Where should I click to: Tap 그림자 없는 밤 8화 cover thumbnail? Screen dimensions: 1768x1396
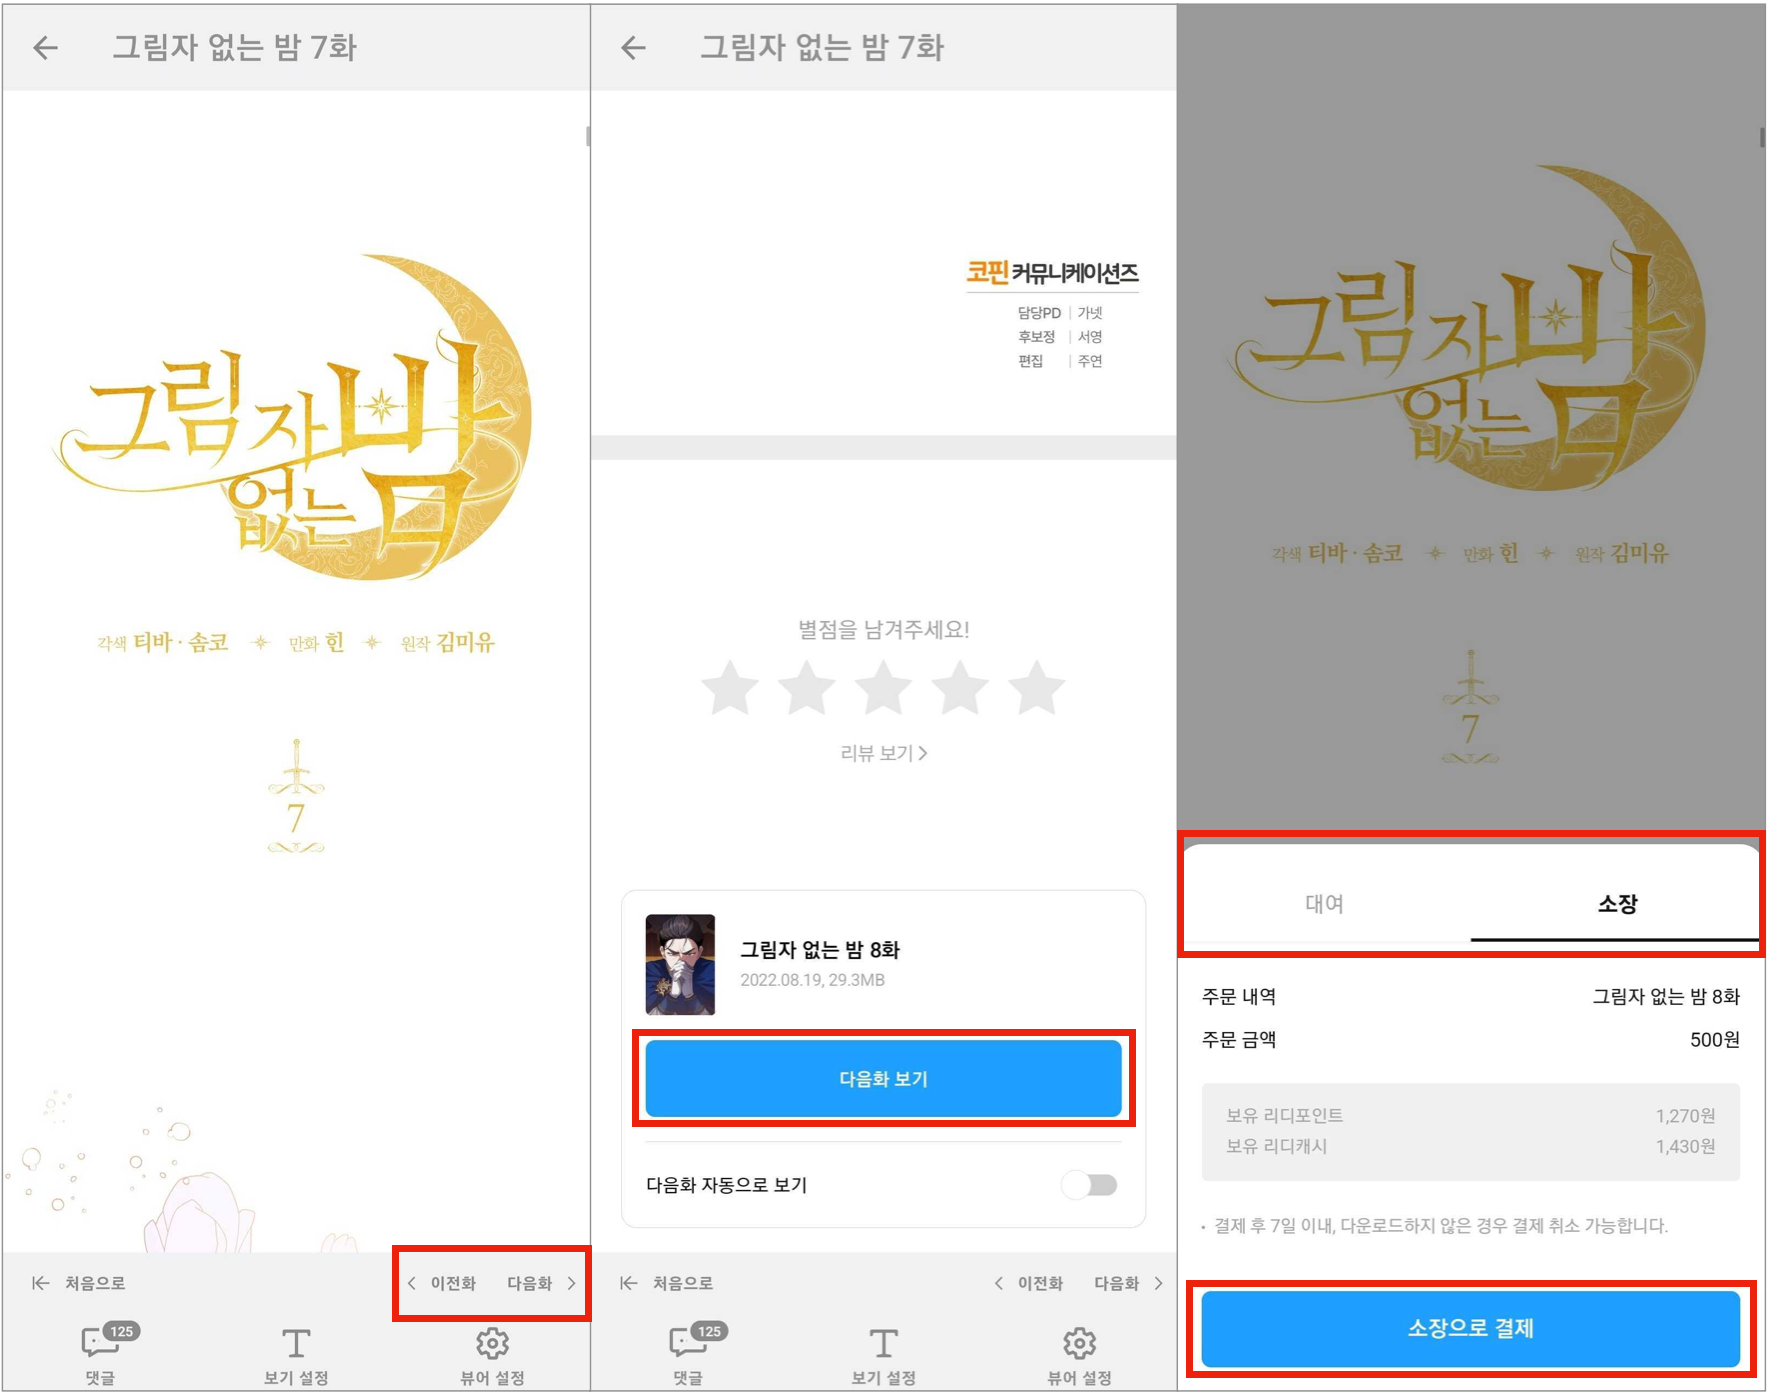(681, 965)
